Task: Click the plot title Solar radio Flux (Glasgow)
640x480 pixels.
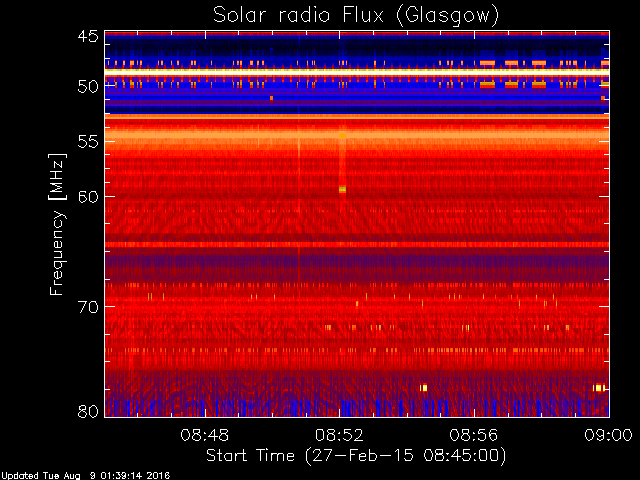Action: (x=356, y=16)
